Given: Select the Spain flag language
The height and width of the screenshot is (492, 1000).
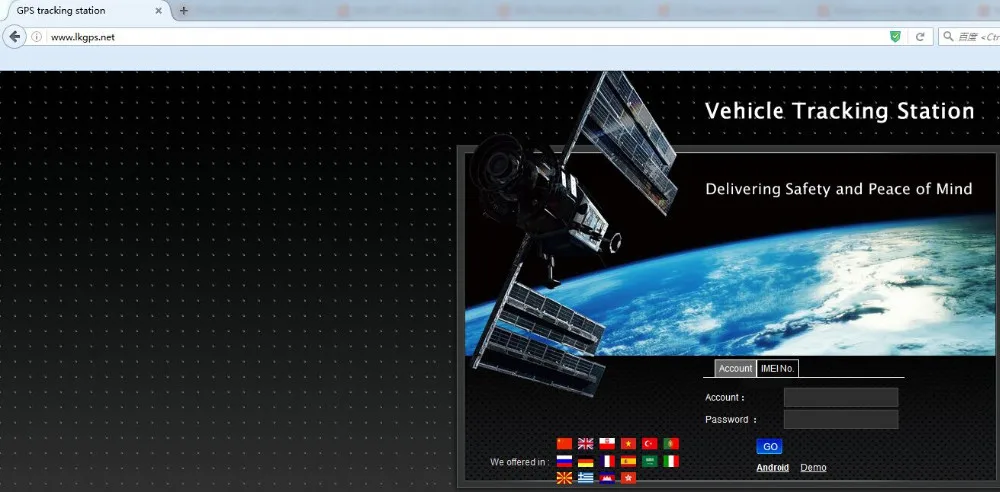Looking at the screenshot, I should pyautogui.click(x=628, y=461).
